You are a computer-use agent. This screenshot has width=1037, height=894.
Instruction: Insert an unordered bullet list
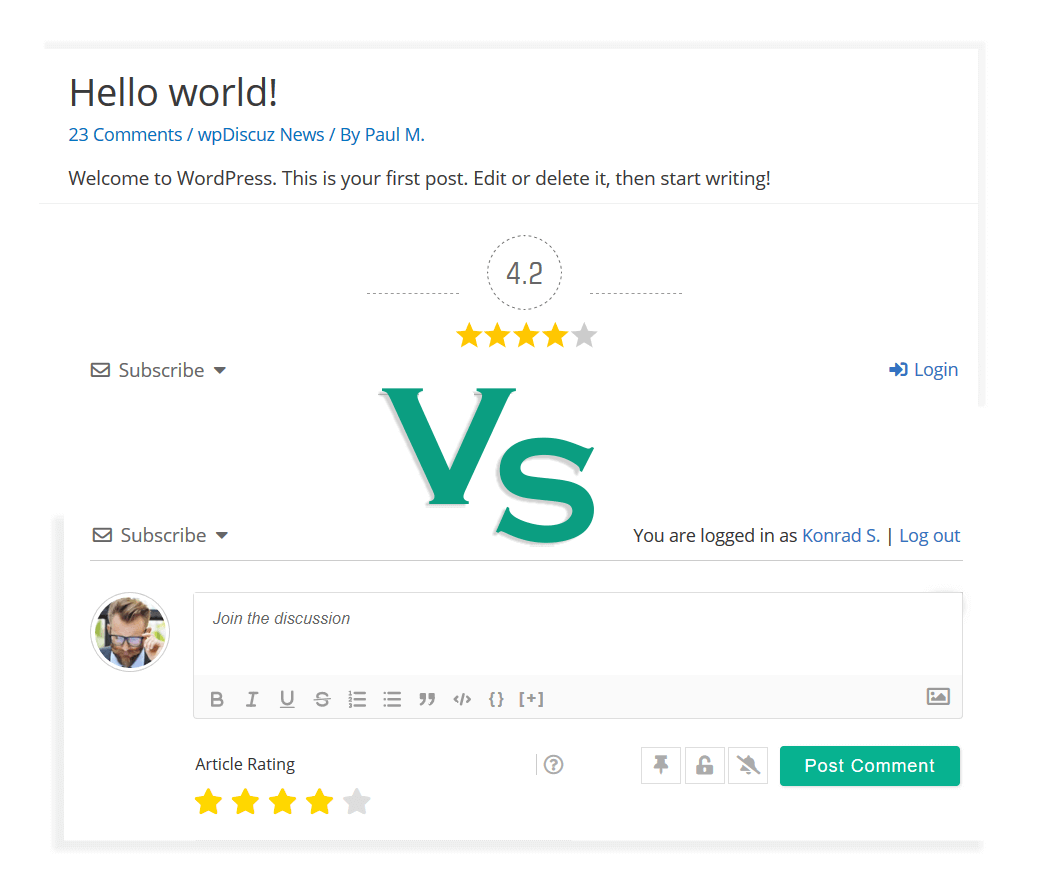pyautogui.click(x=392, y=699)
